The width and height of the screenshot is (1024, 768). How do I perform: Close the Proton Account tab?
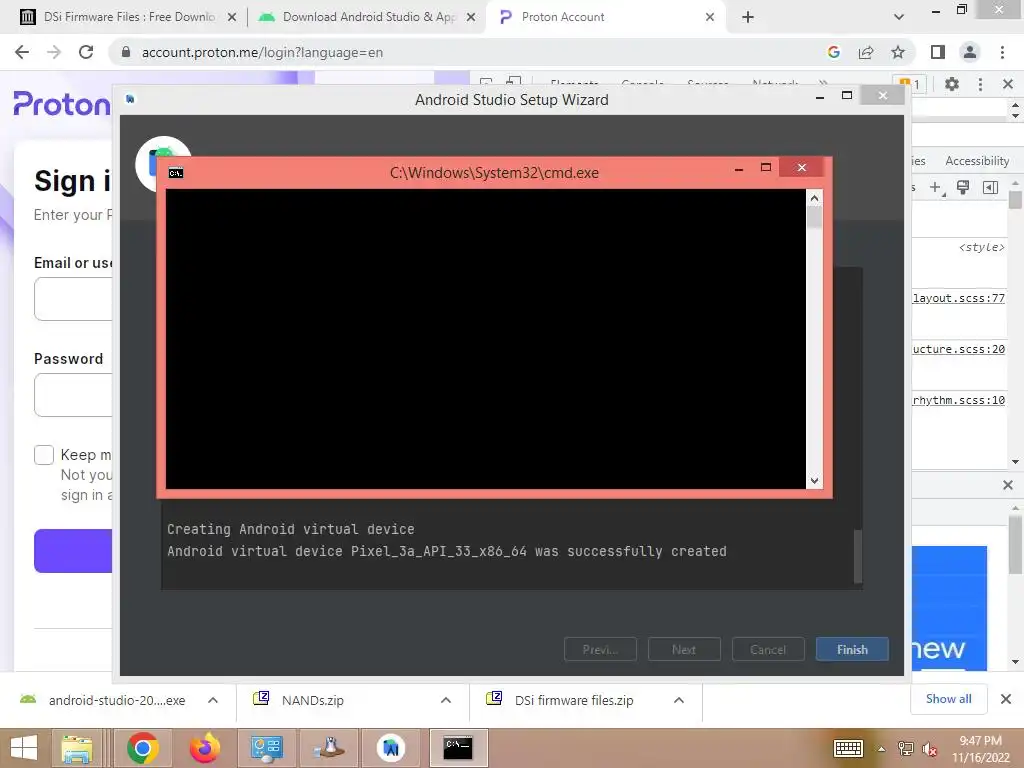[x=710, y=17]
